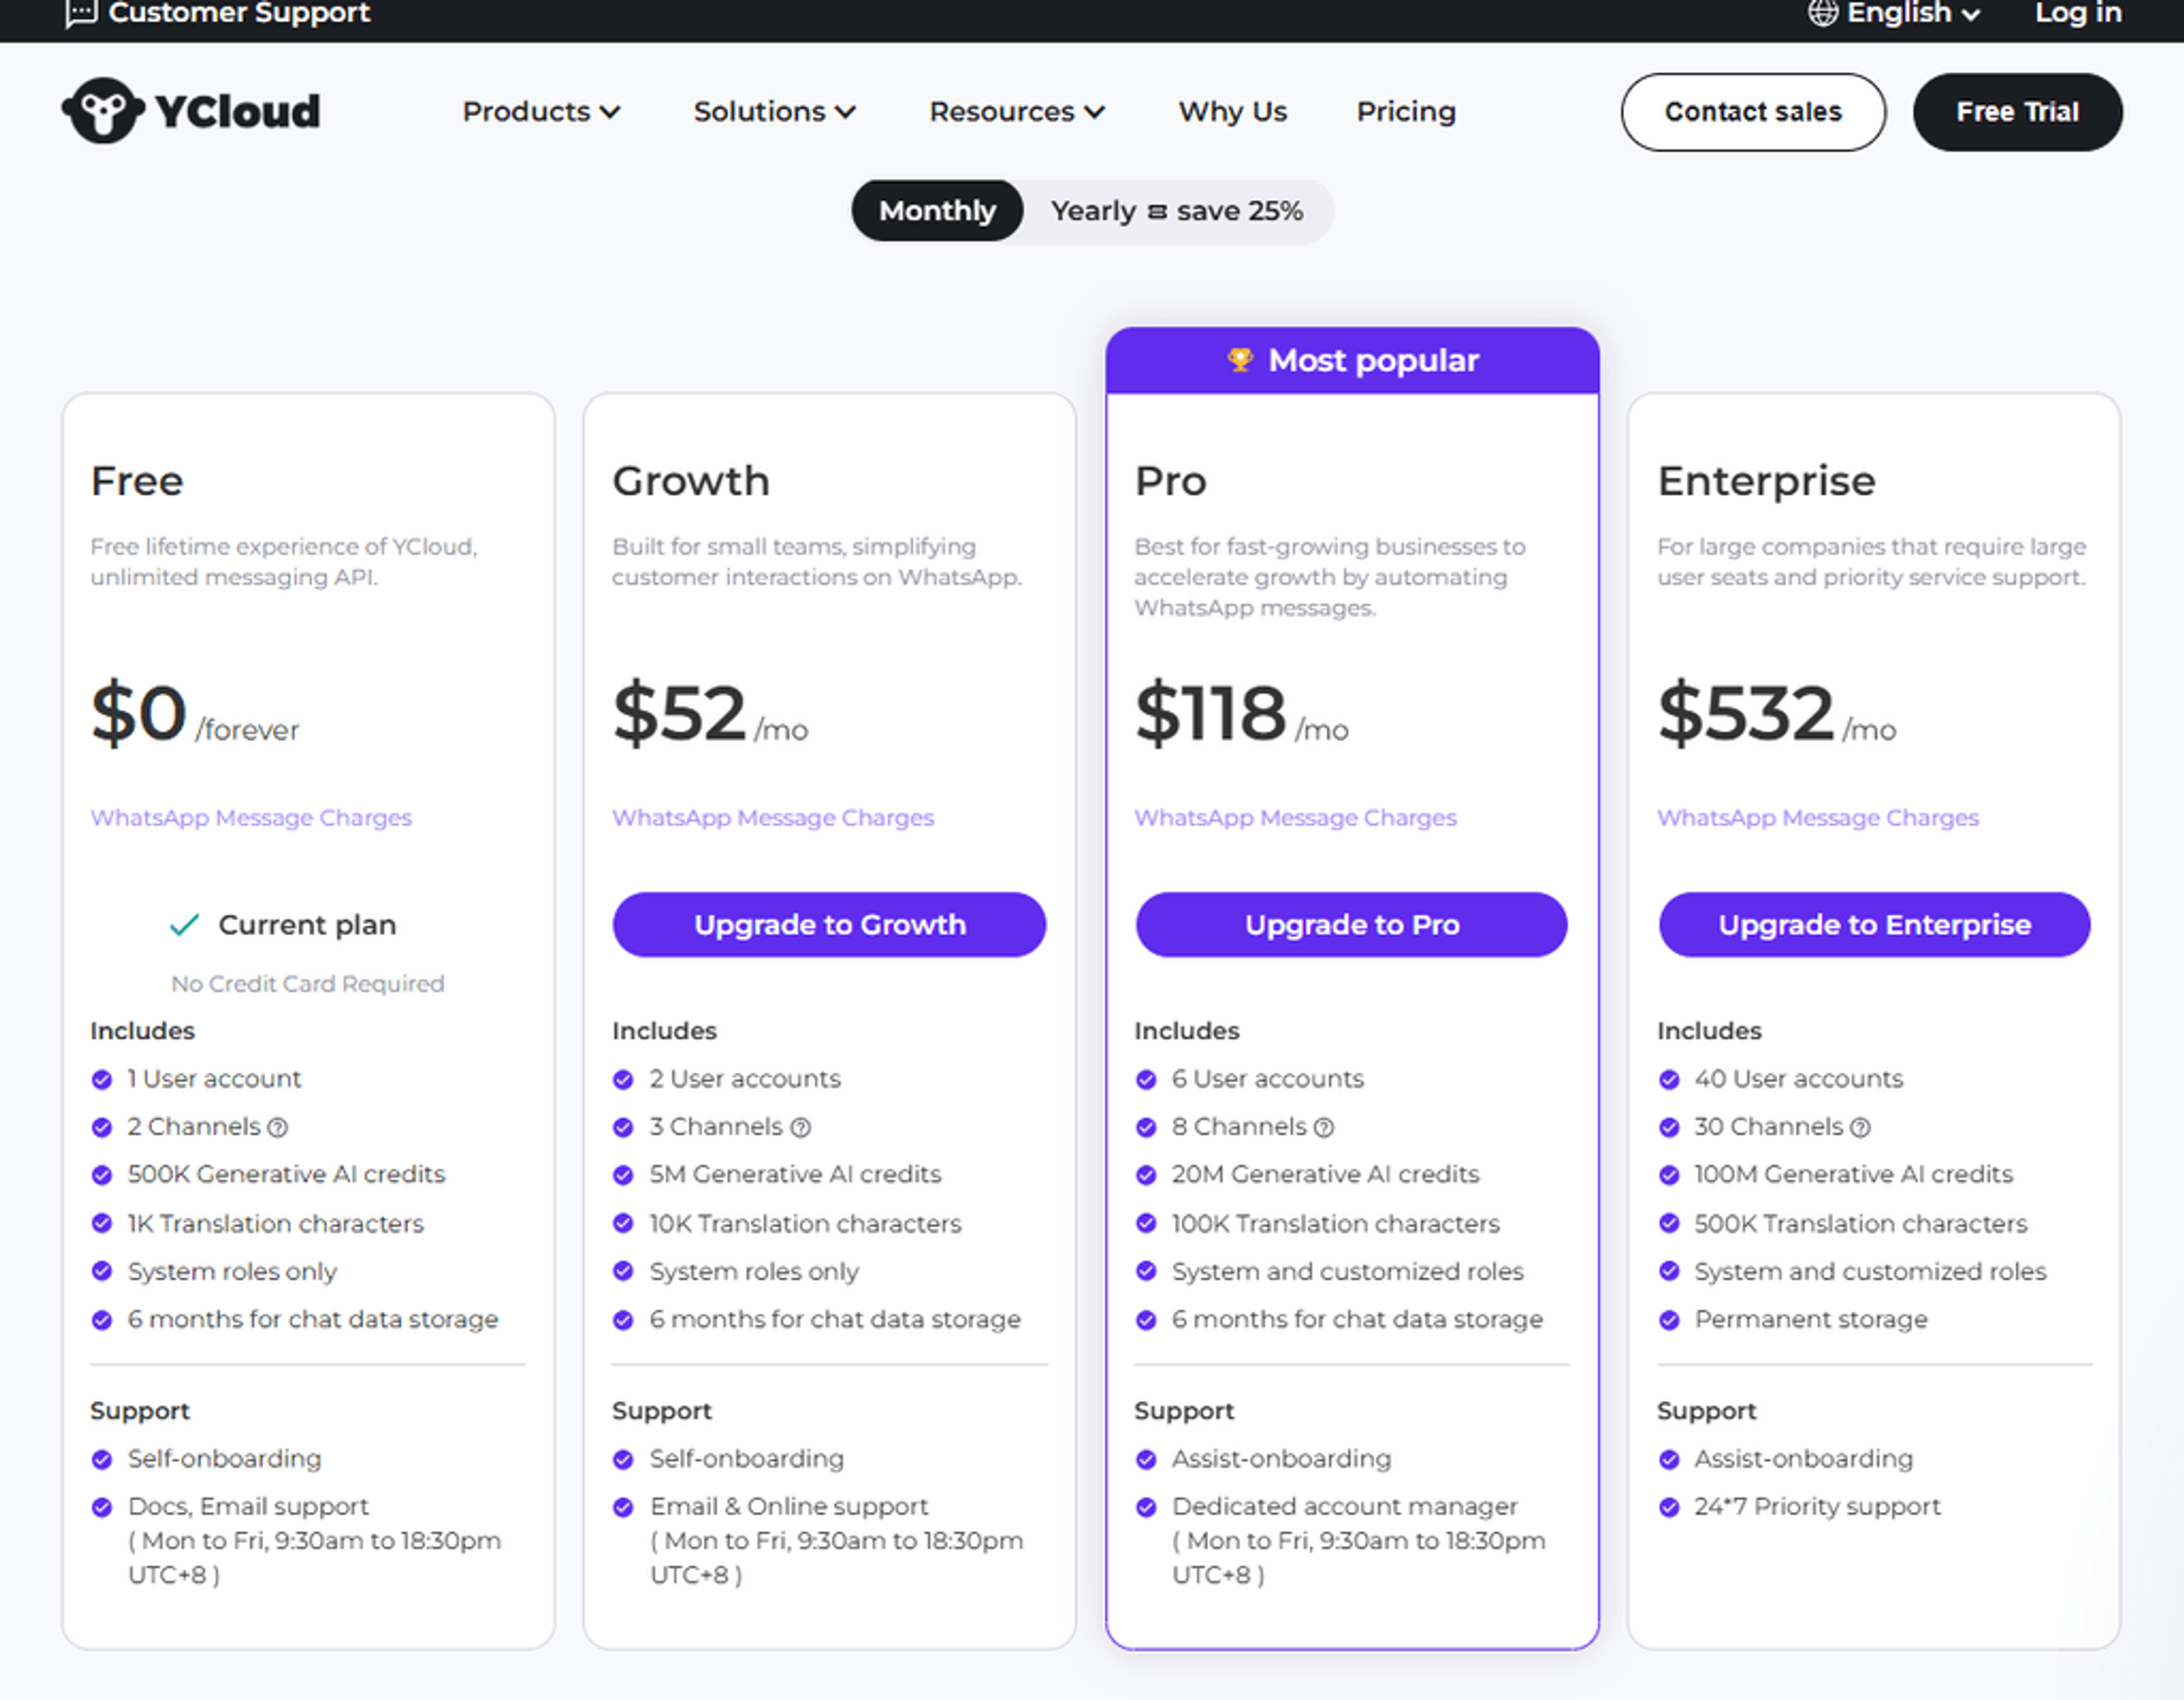Click Upgrade to Growth button
Image resolution: width=2184 pixels, height=1700 pixels.
coord(829,925)
